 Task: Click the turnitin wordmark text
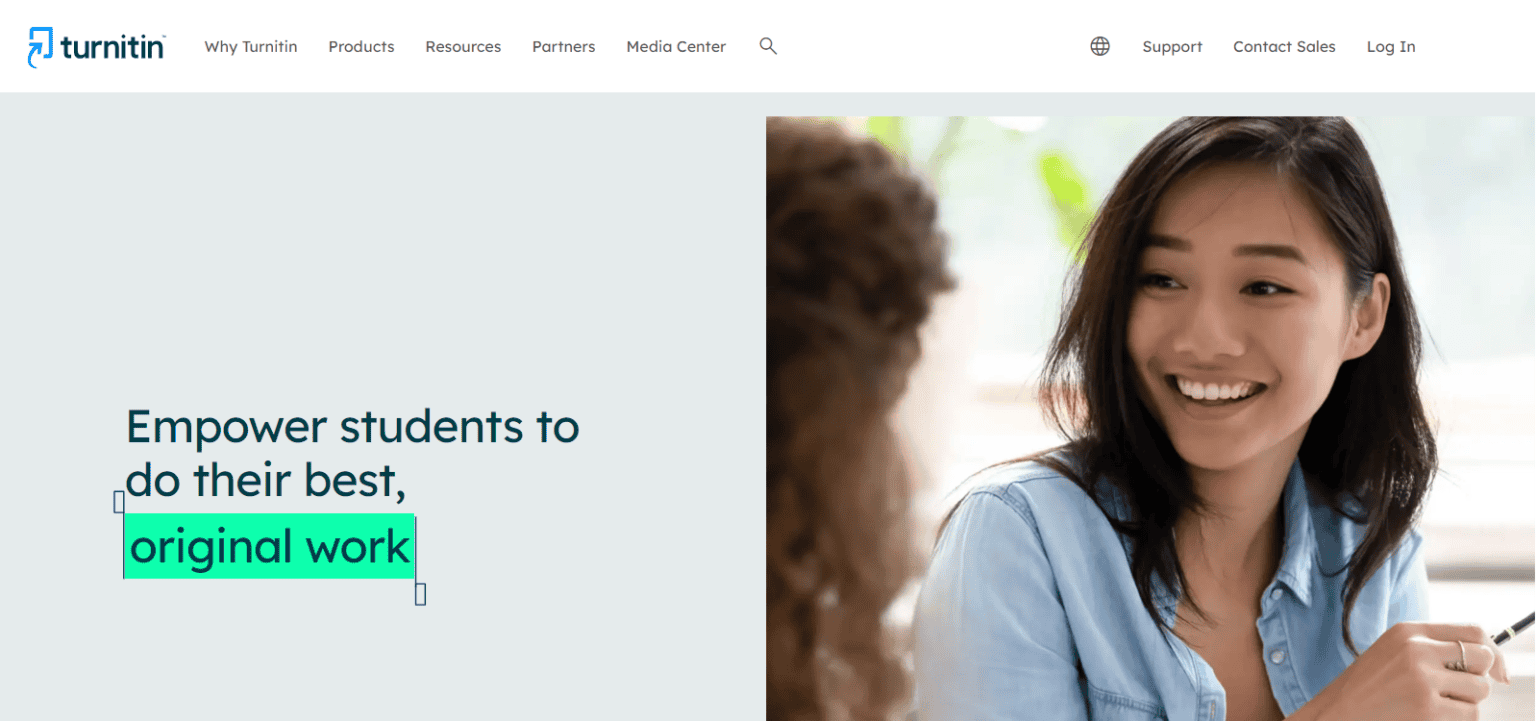pos(112,47)
